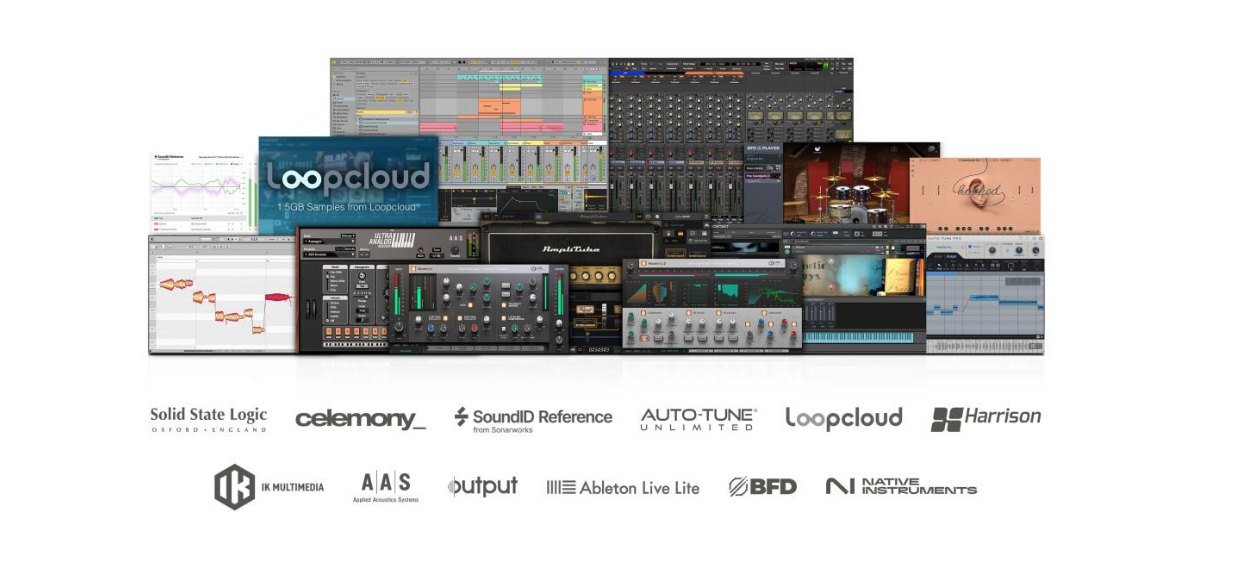This screenshot has width=1244, height=567.
Task: Click the '1.5GB Samples from Loopcloud' text
Action: [x=348, y=206]
